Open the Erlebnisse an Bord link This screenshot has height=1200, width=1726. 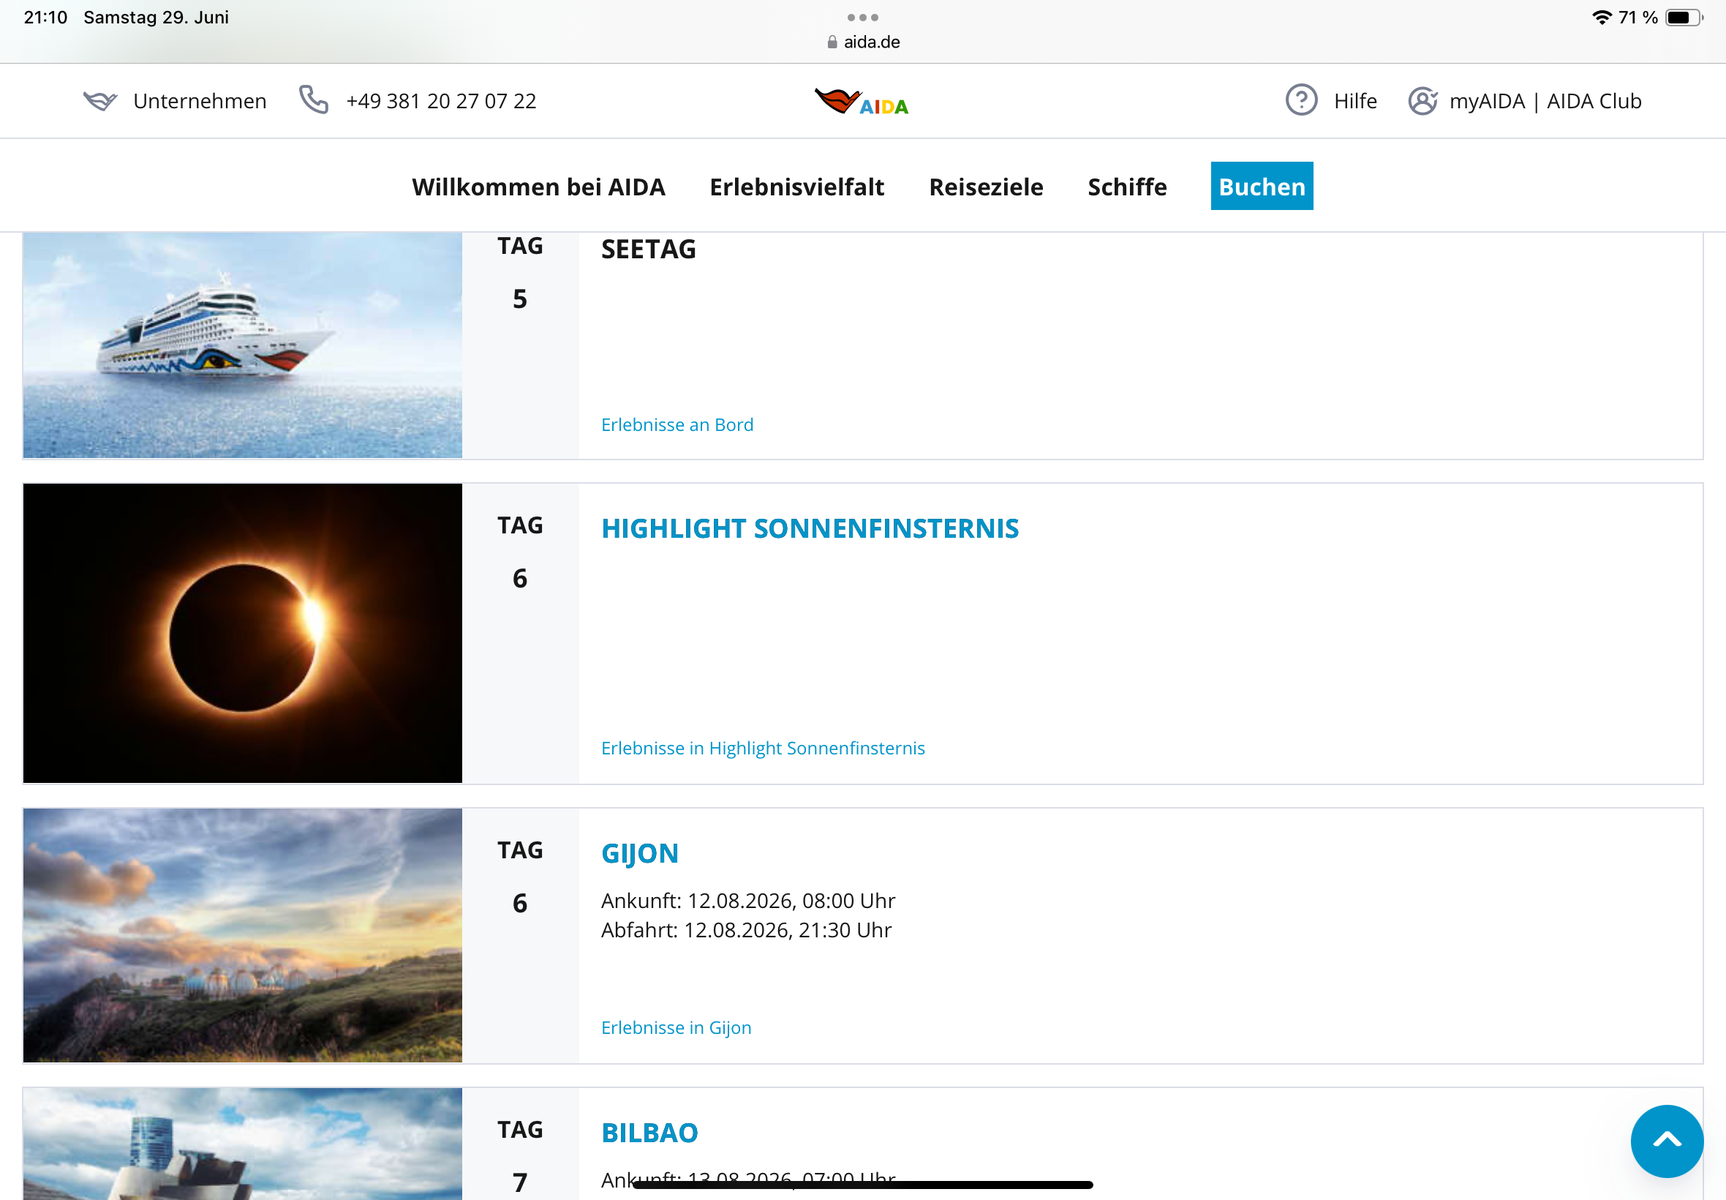point(677,425)
